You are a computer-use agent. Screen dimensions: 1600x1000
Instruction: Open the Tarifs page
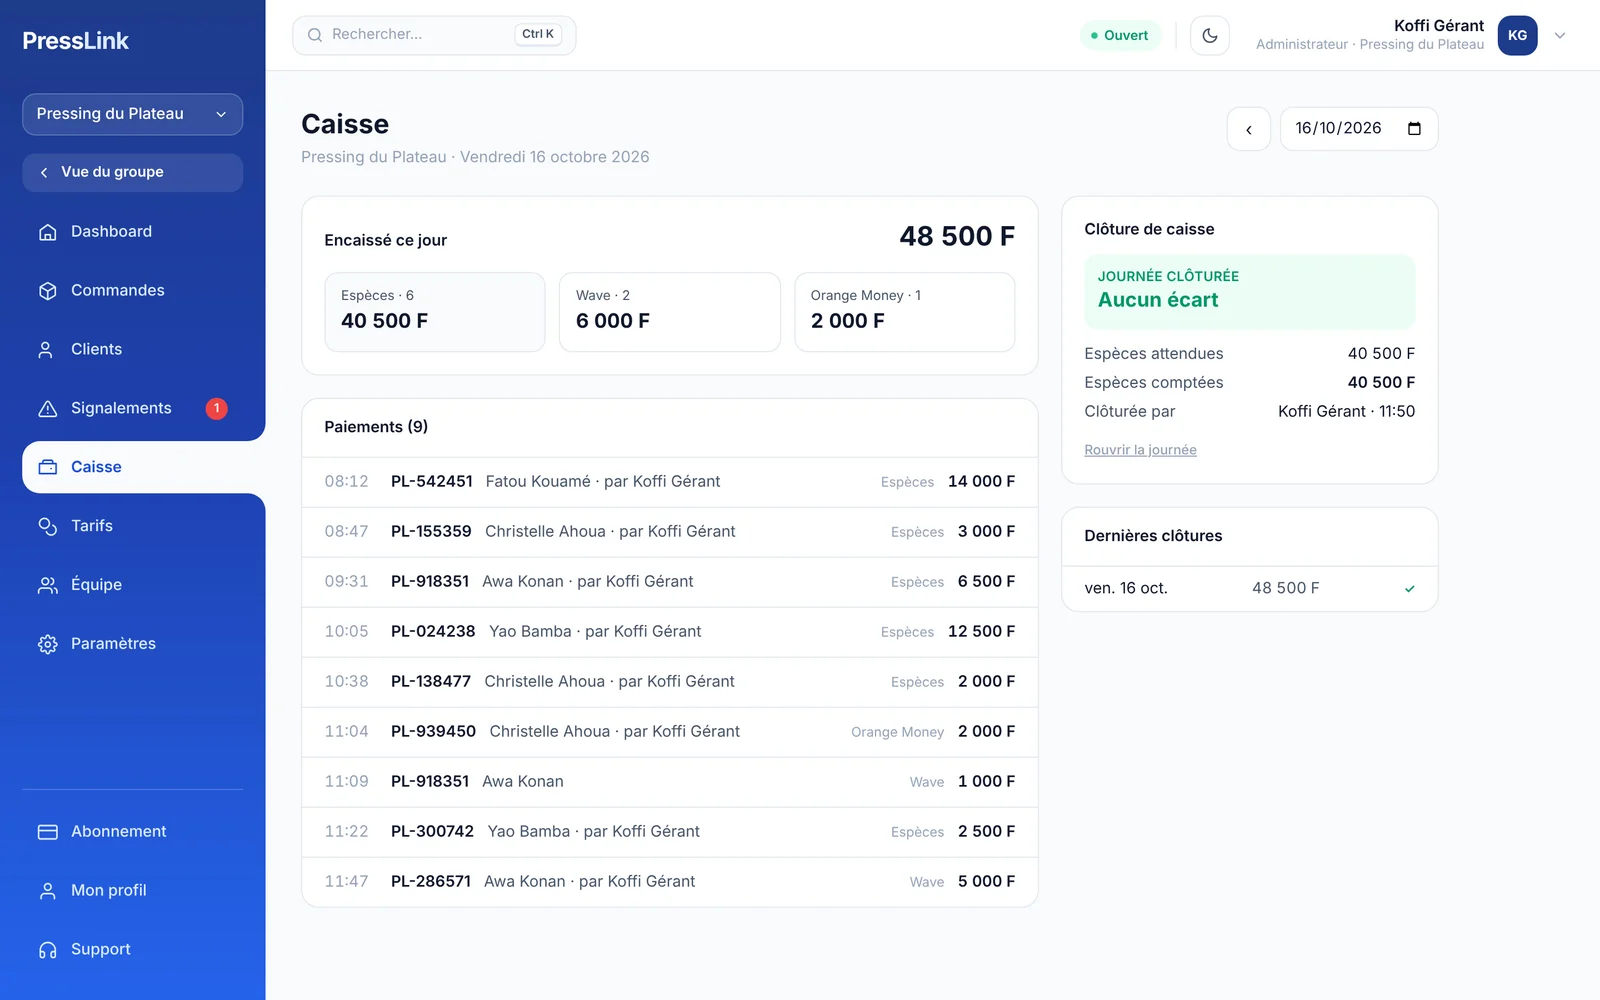[x=132, y=526]
